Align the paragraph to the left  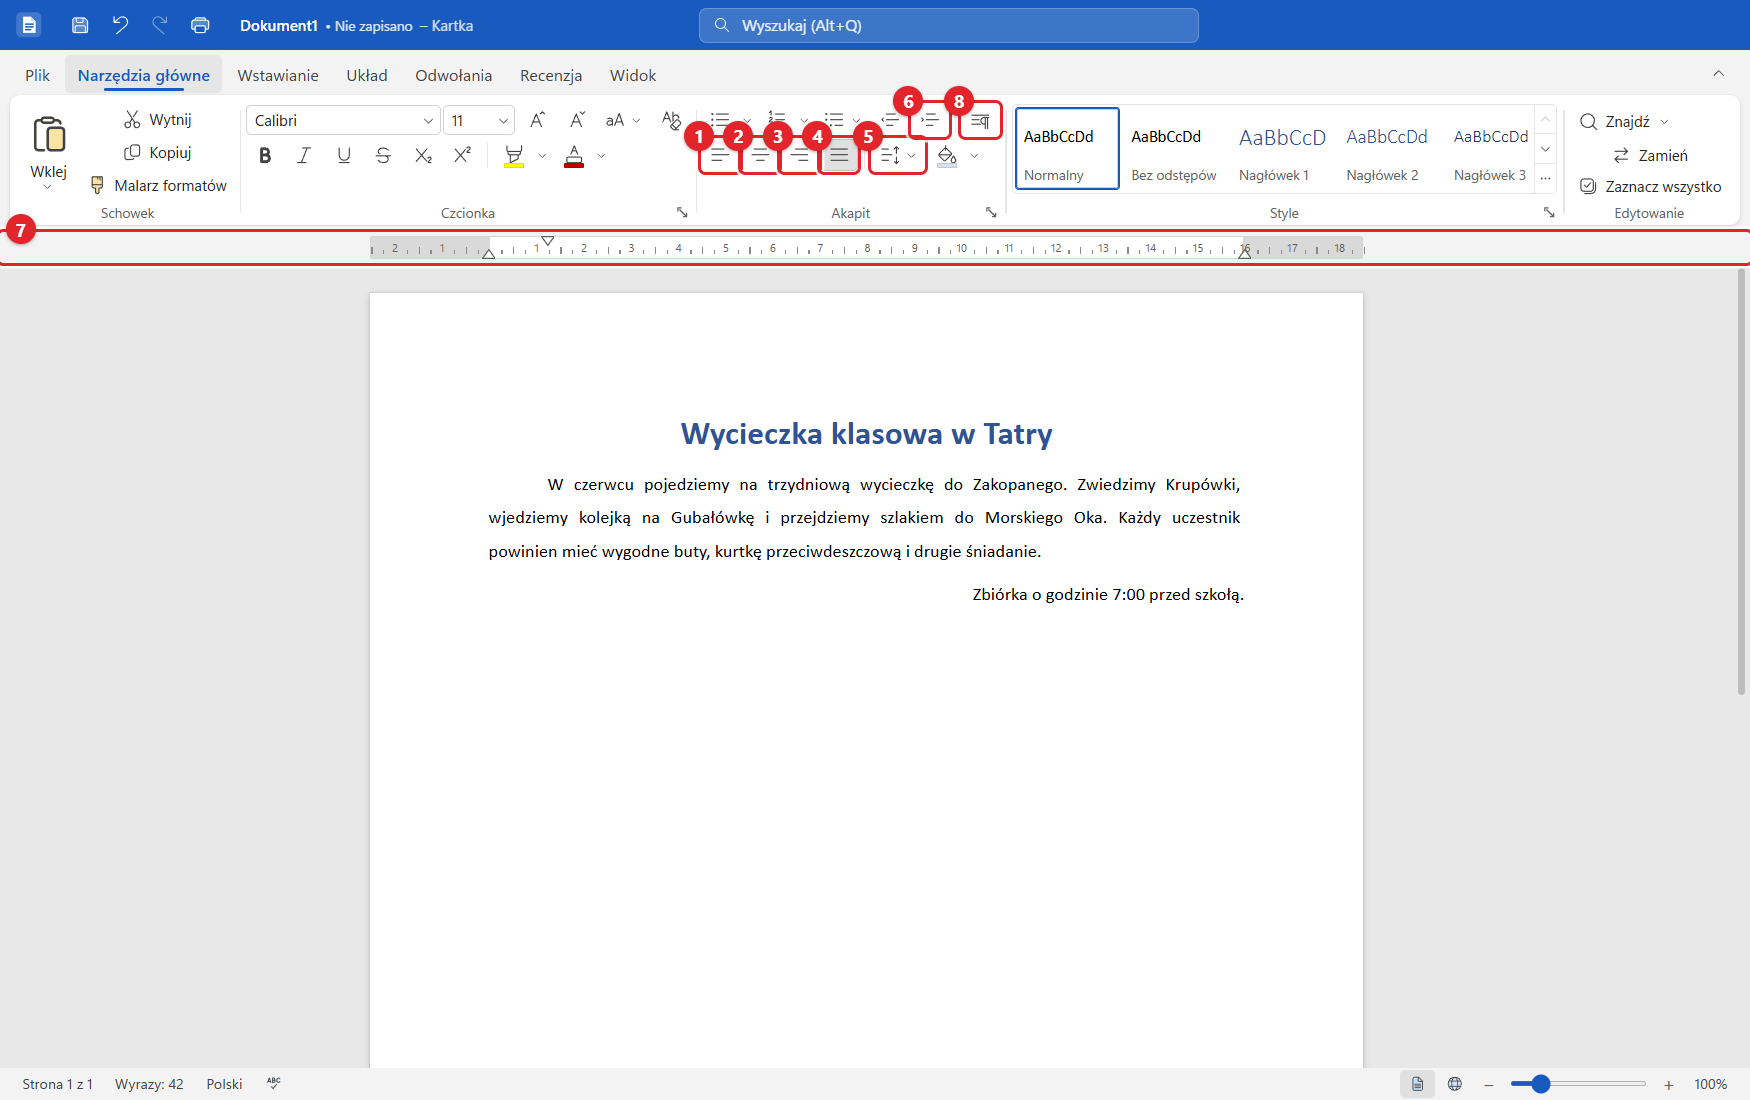(x=719, y=155)
